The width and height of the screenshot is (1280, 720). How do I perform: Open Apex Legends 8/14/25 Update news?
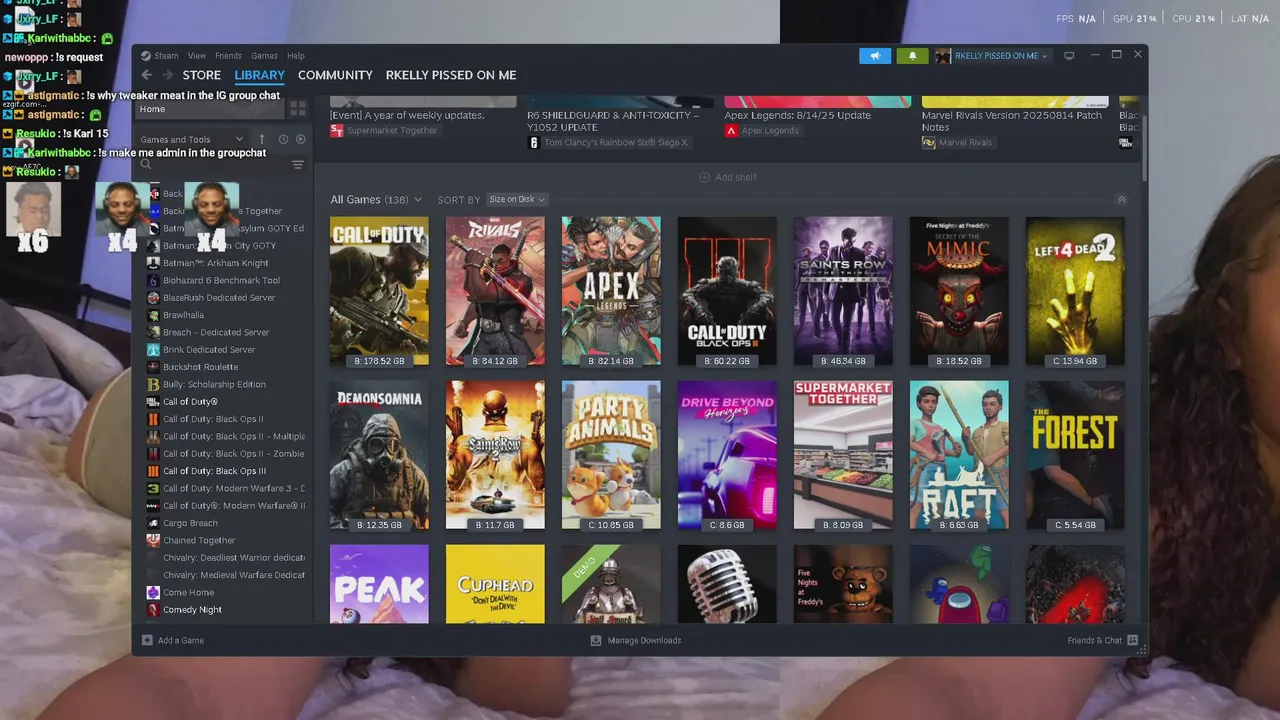[797, 115]
